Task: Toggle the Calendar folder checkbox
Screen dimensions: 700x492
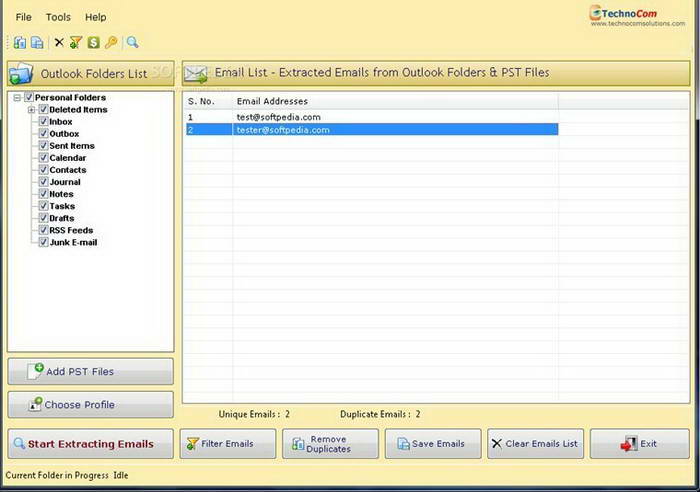Action: click(43, 157)
